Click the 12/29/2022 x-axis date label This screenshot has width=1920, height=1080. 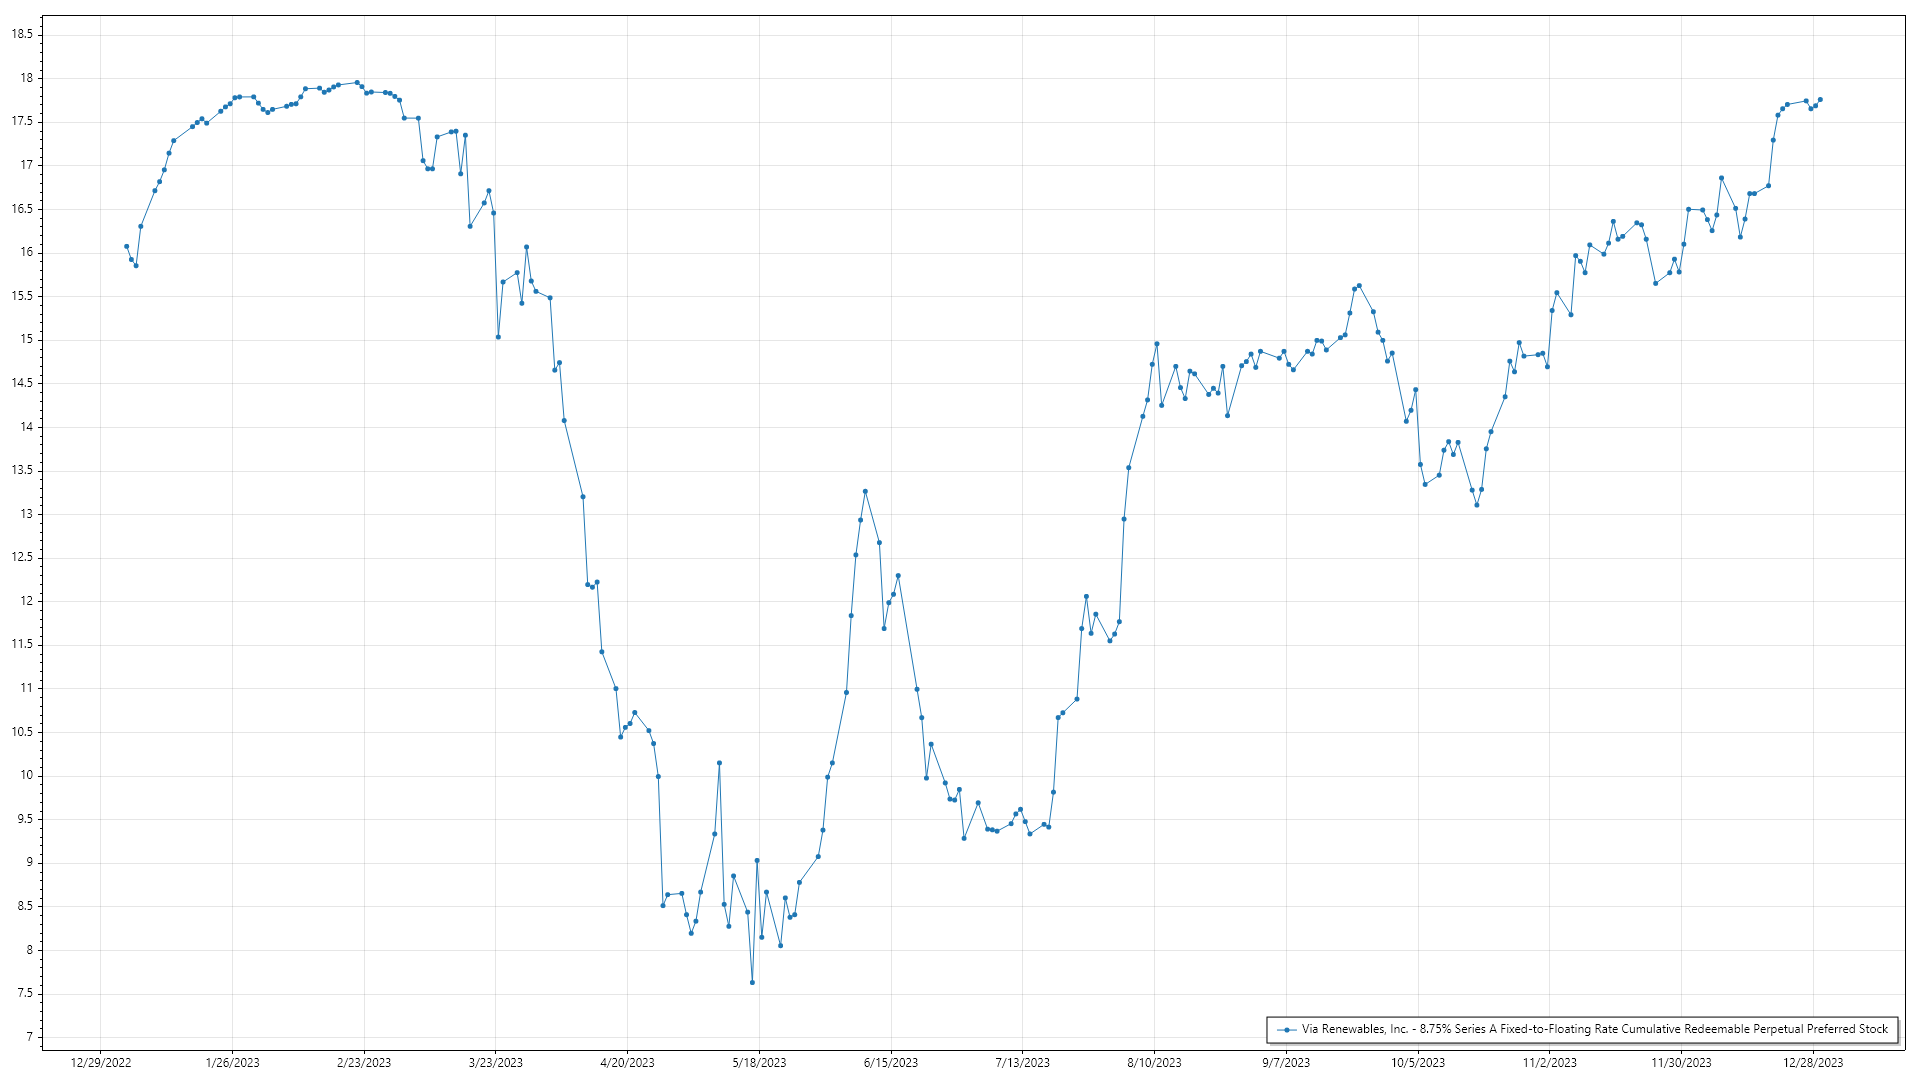point(101,1062)
